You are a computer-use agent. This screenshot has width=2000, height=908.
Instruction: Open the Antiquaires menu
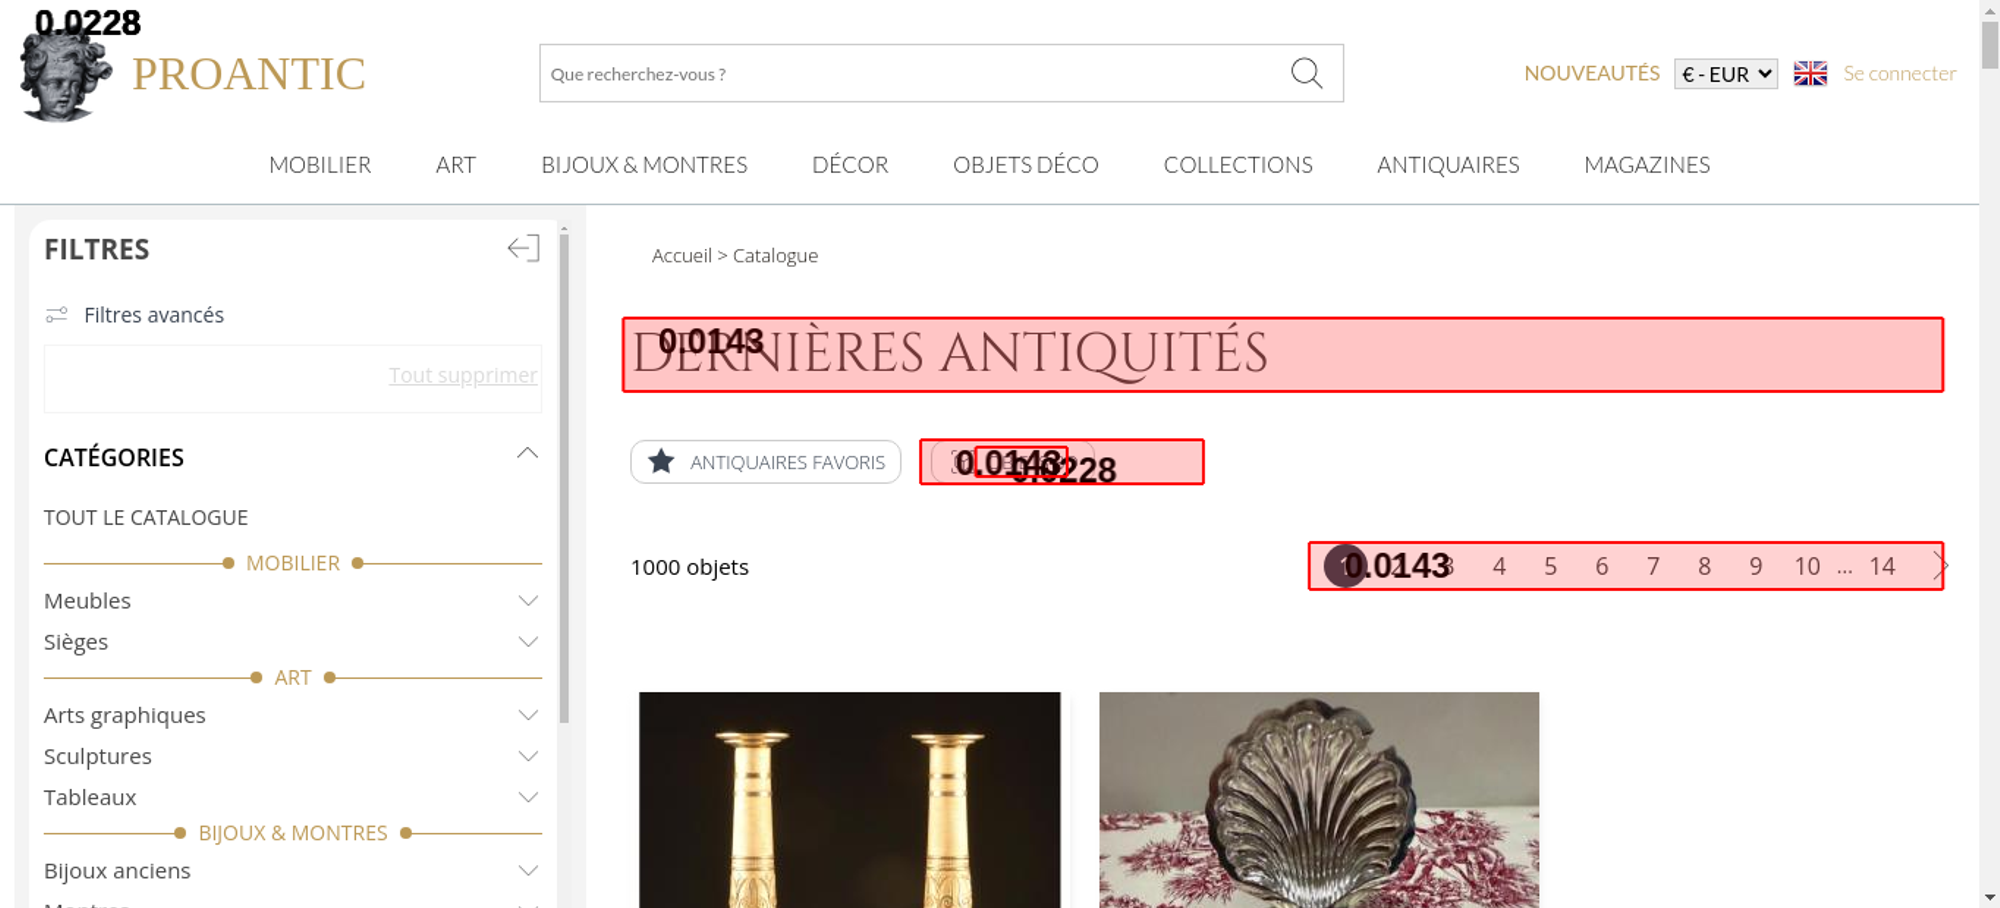(x=1448, y=165)
